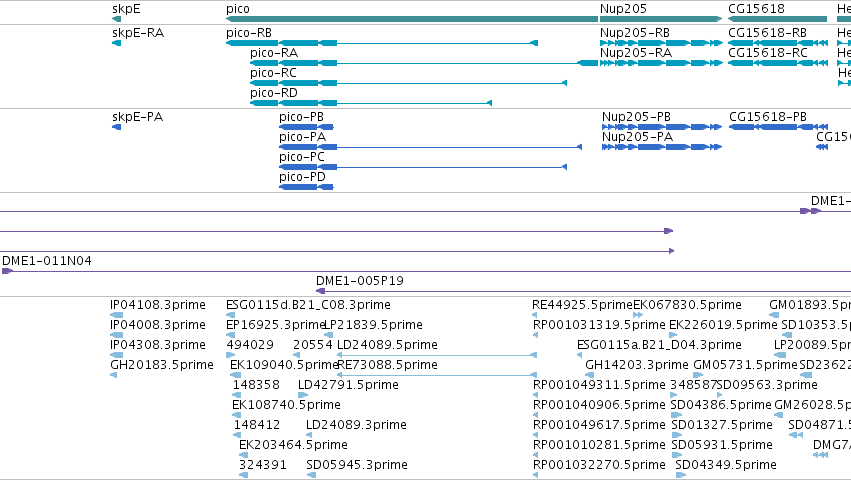The height and width of the screenshot is (480, 851).
Task: Open the pico-PB protein label
Action: tap(301, 117)
